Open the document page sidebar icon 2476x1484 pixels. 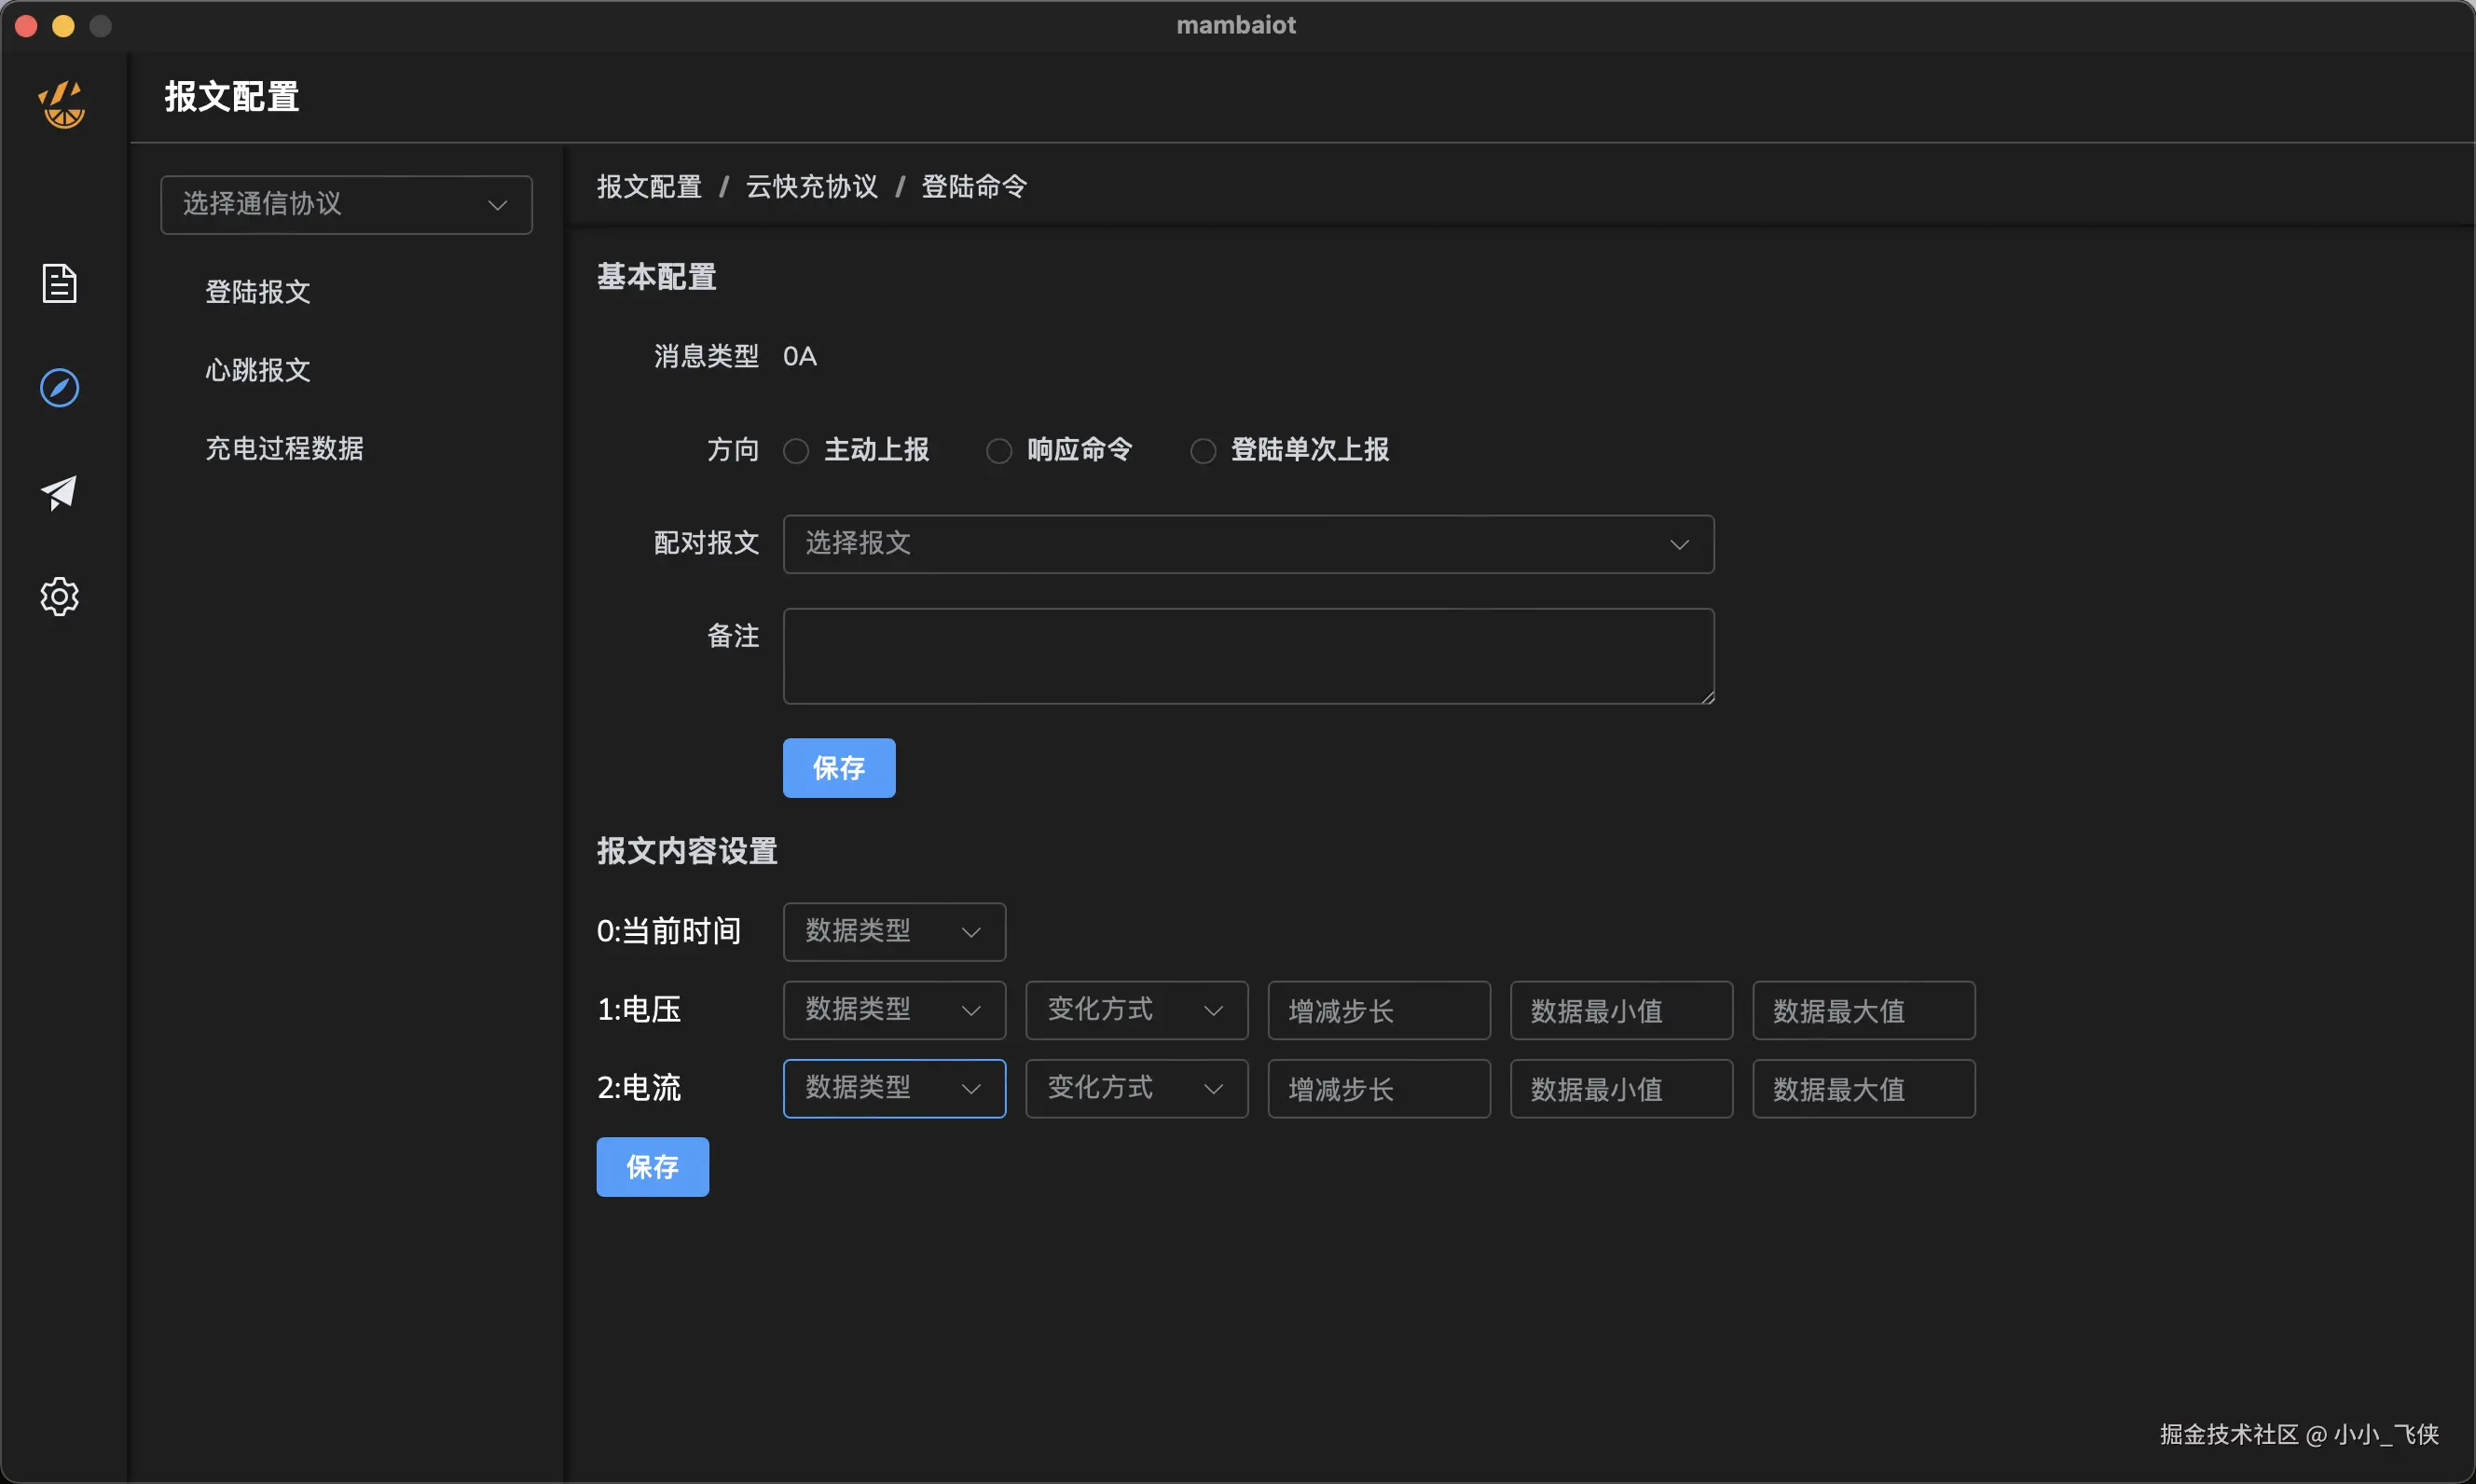(60, 283)
